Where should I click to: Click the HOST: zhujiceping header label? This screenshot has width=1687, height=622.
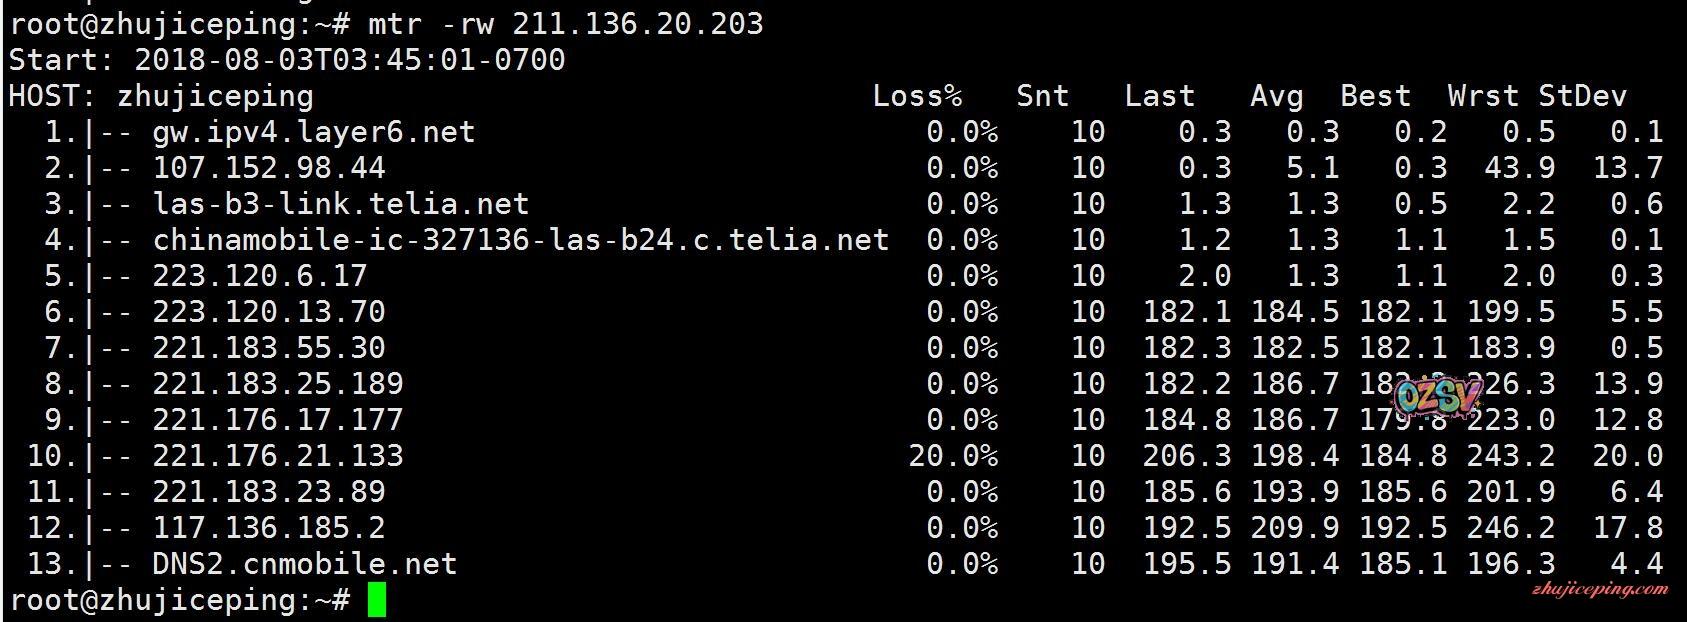161,96
